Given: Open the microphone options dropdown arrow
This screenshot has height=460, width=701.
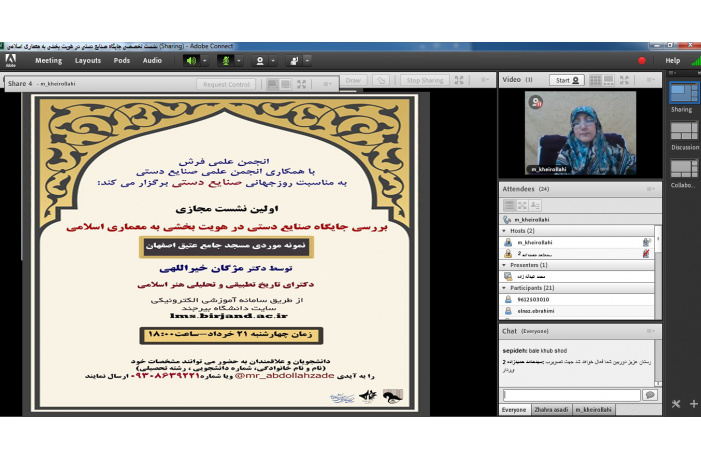Looking at the screenshot, I should (239, 61).
